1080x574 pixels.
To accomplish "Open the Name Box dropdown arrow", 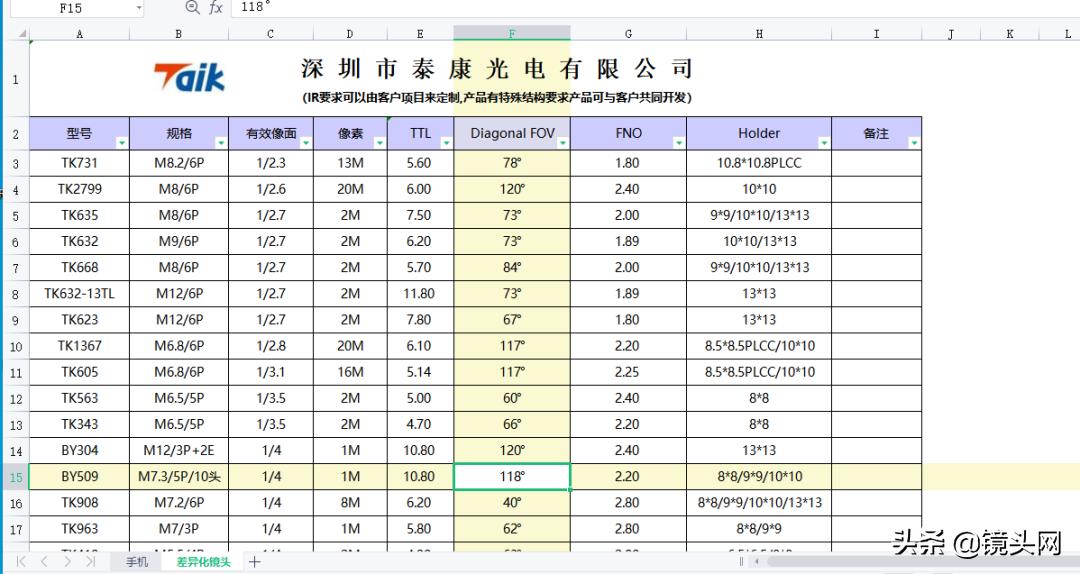I will [139, 8].
